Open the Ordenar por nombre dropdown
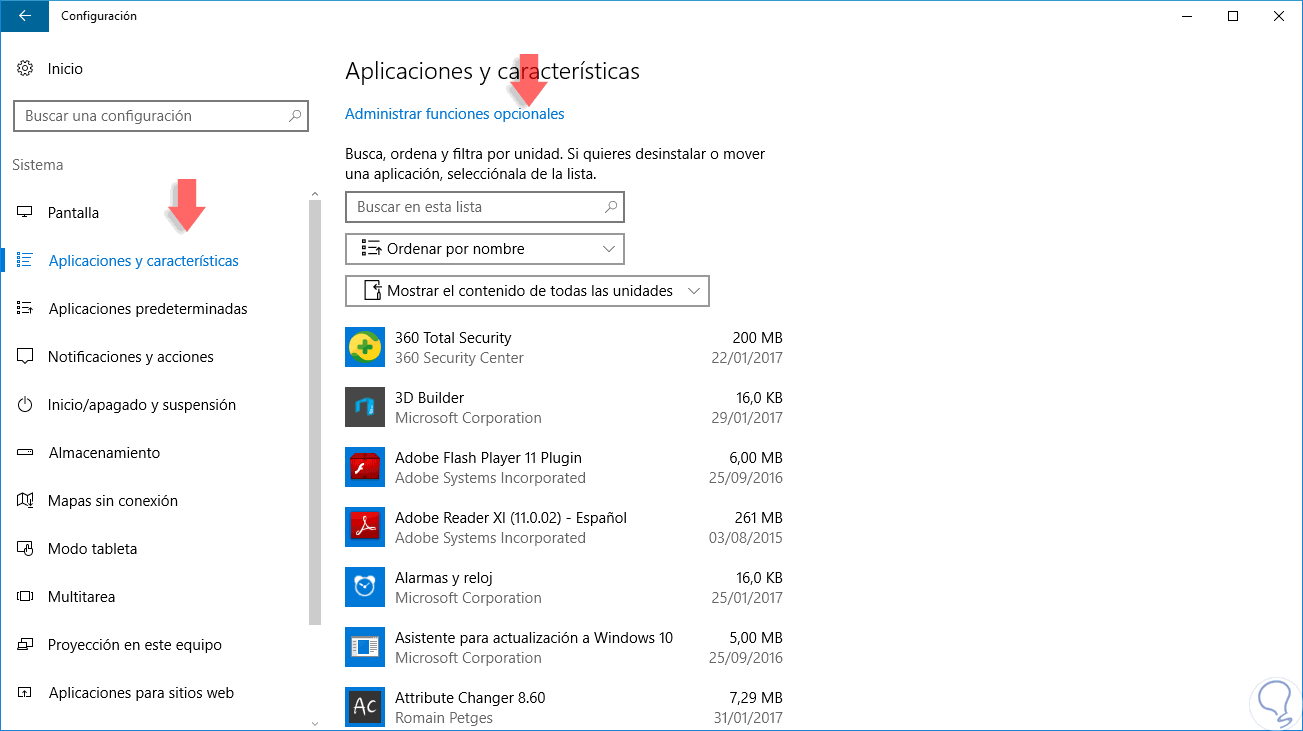The image size is (1303, 731). coord(485,249)
